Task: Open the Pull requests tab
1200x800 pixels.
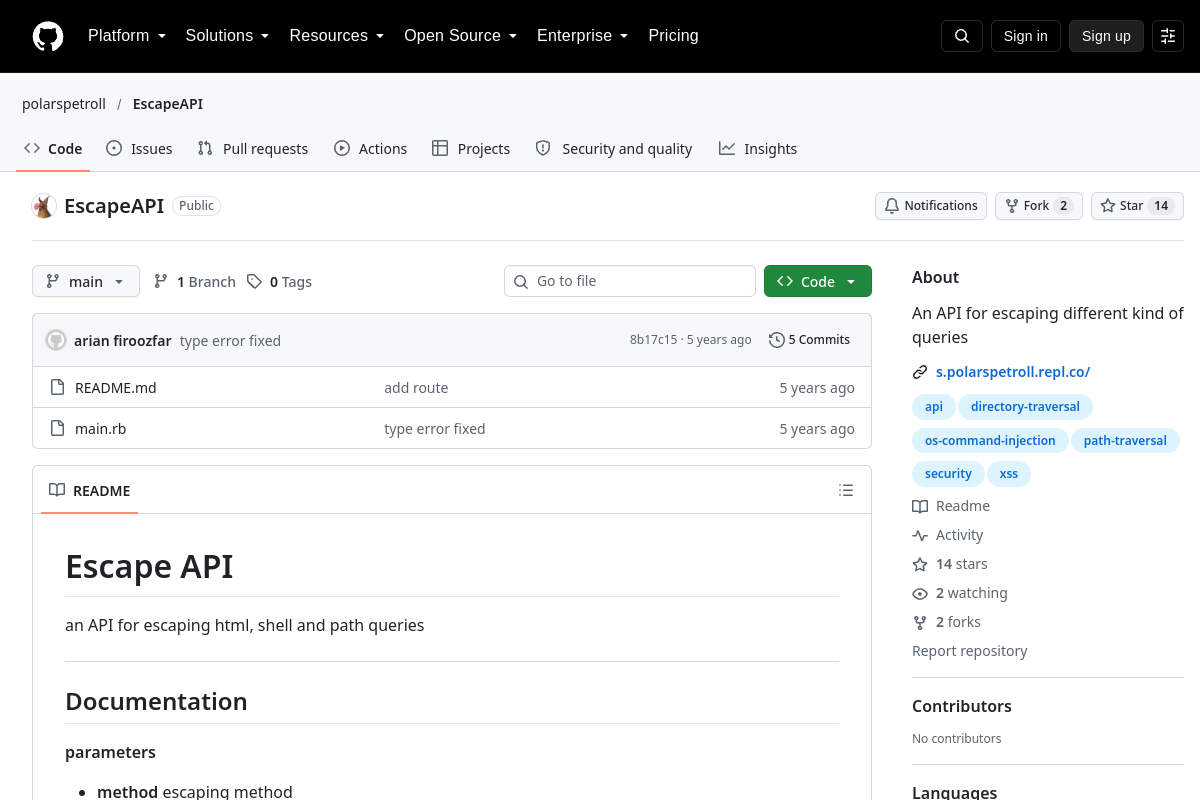Action: [253, 149]
